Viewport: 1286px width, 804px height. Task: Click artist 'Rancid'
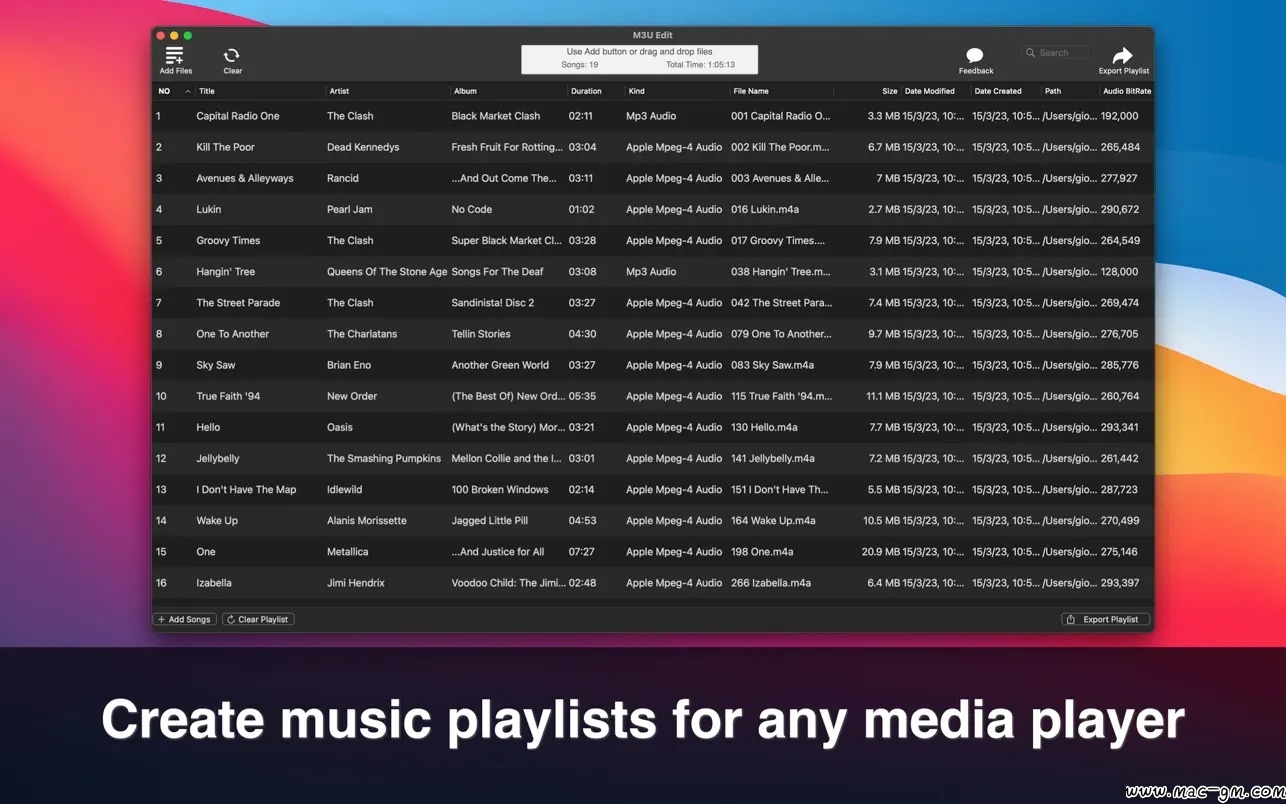[343, 178]
